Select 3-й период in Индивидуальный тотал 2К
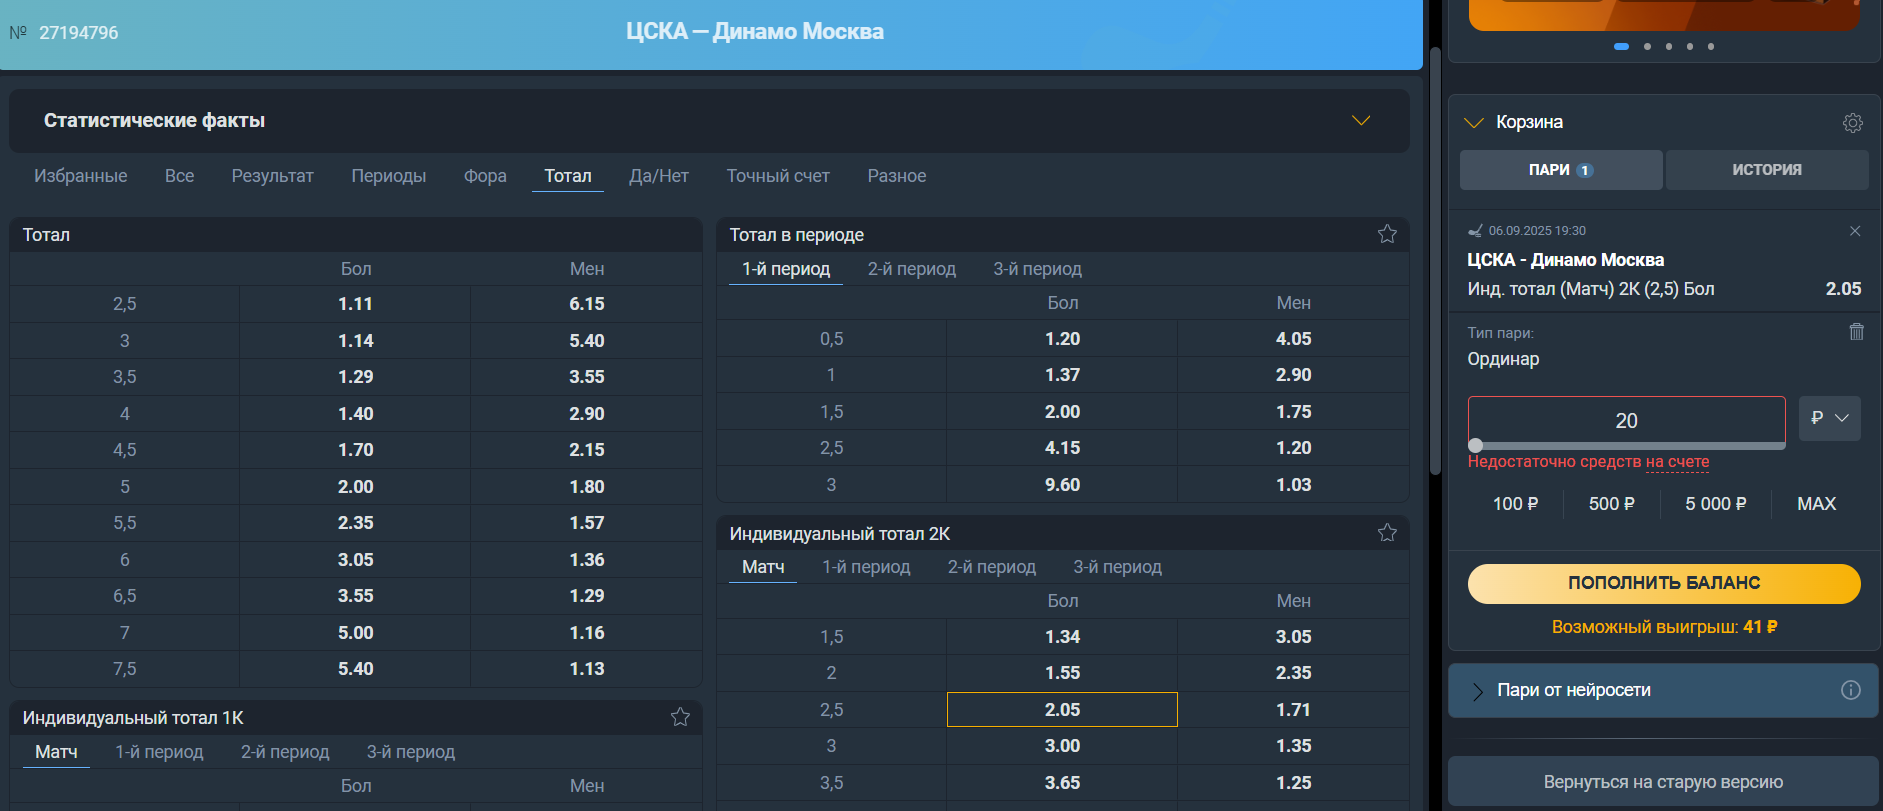The image size is (1883, 811). pos(1118,567)
